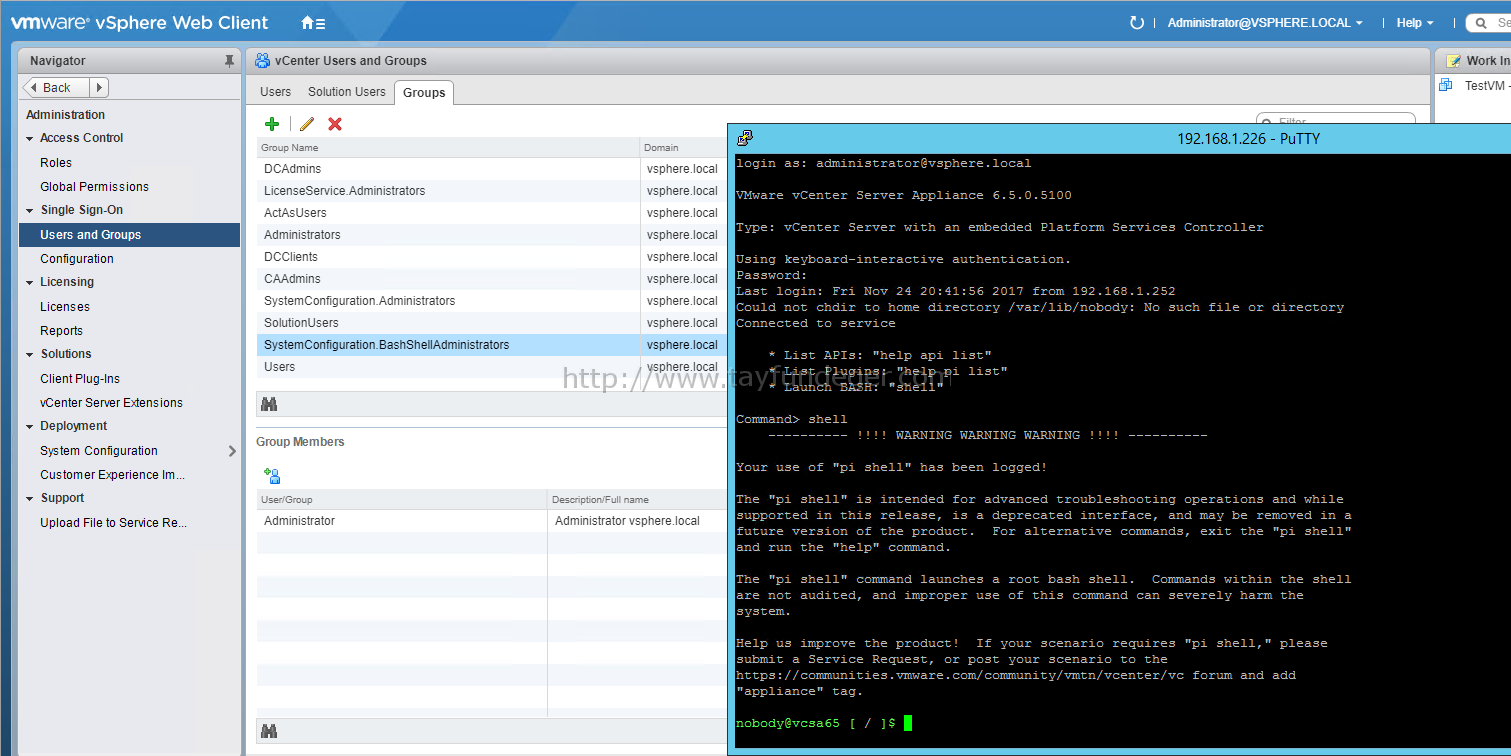Image resolution: width=1511 pixels, height=756 pixels.
Task: Open TestVM in Work In Progress
Action: tap(1486, 86)
